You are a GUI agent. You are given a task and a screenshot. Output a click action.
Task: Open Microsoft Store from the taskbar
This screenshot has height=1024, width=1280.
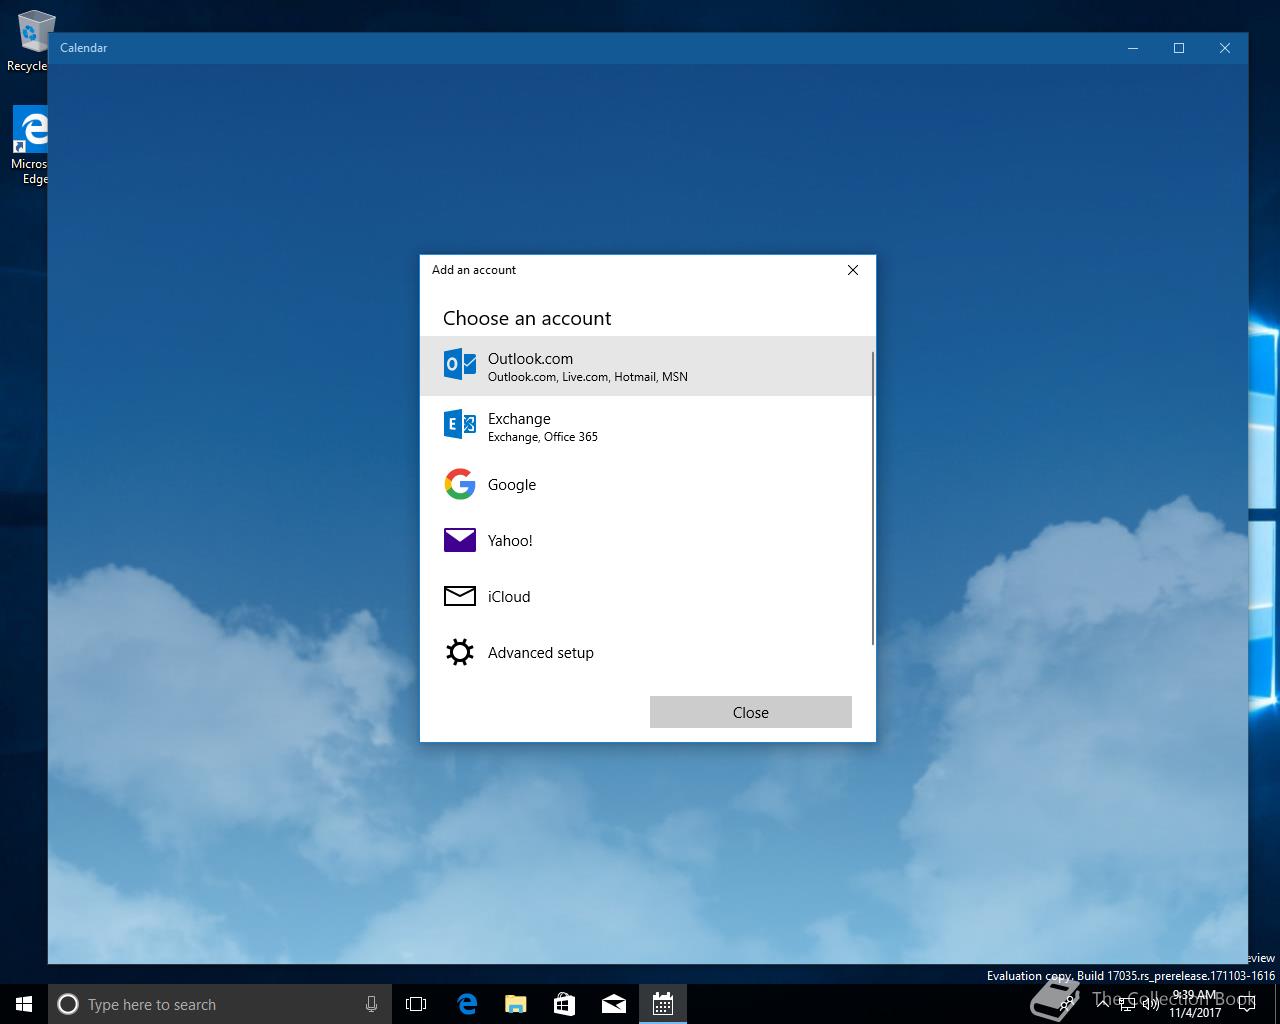[x=564, y=1004]
